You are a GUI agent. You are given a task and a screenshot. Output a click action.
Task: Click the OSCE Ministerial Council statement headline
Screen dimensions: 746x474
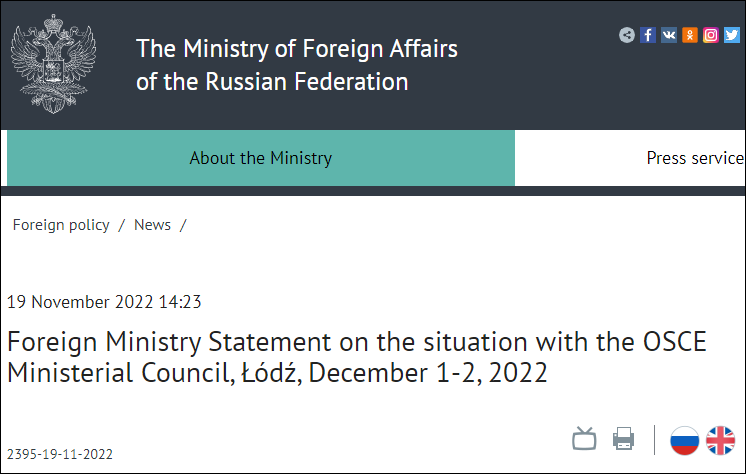[356, 357]
